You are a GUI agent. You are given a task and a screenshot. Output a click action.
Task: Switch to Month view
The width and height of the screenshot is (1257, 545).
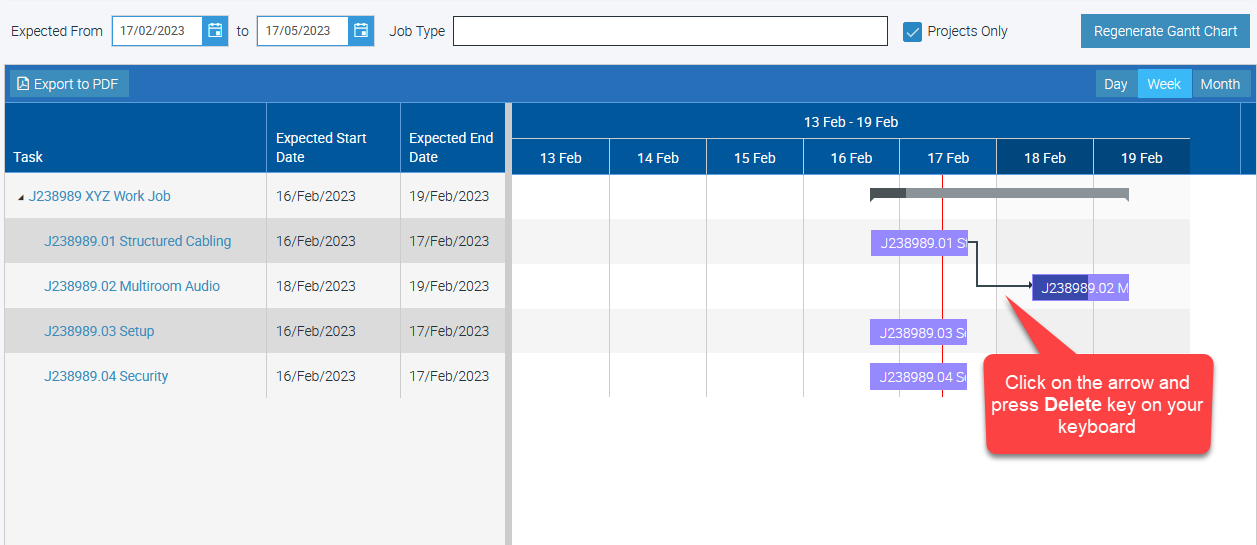coord(1220,84)
